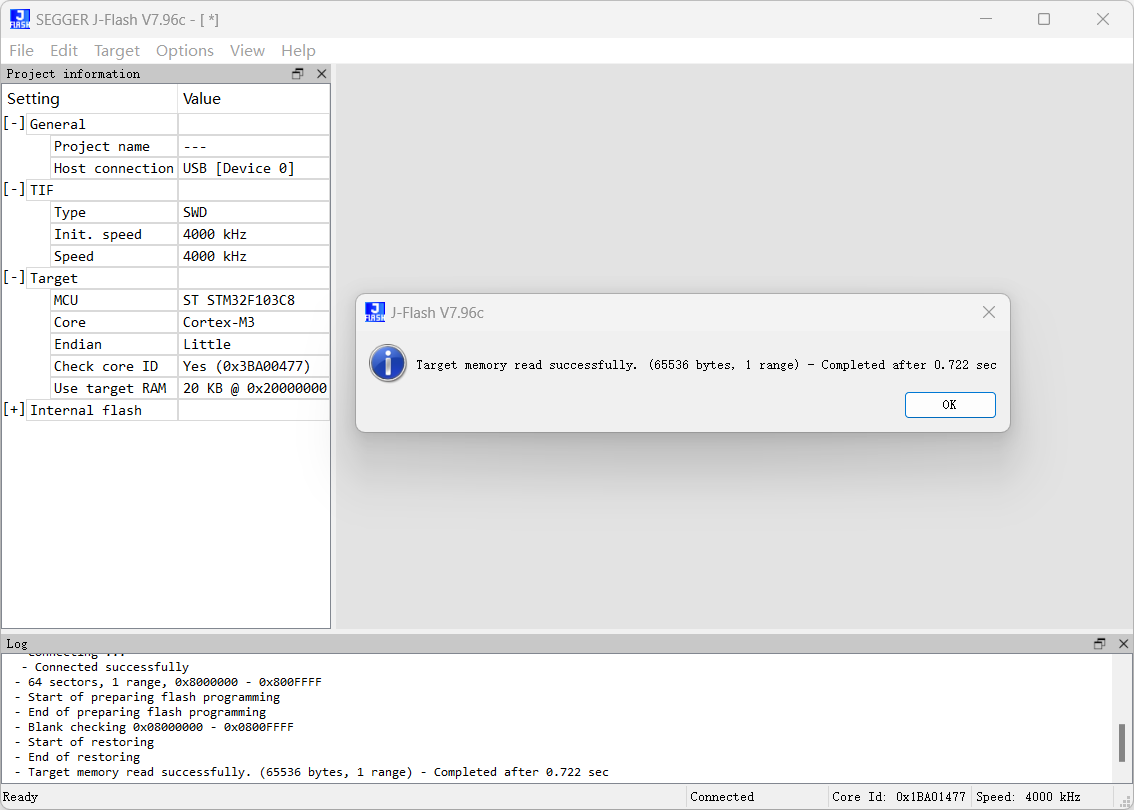Click the final 'Target memory read successfully' log line
The height and width of the screenshot is (810, 1134).
coord(311,772)
